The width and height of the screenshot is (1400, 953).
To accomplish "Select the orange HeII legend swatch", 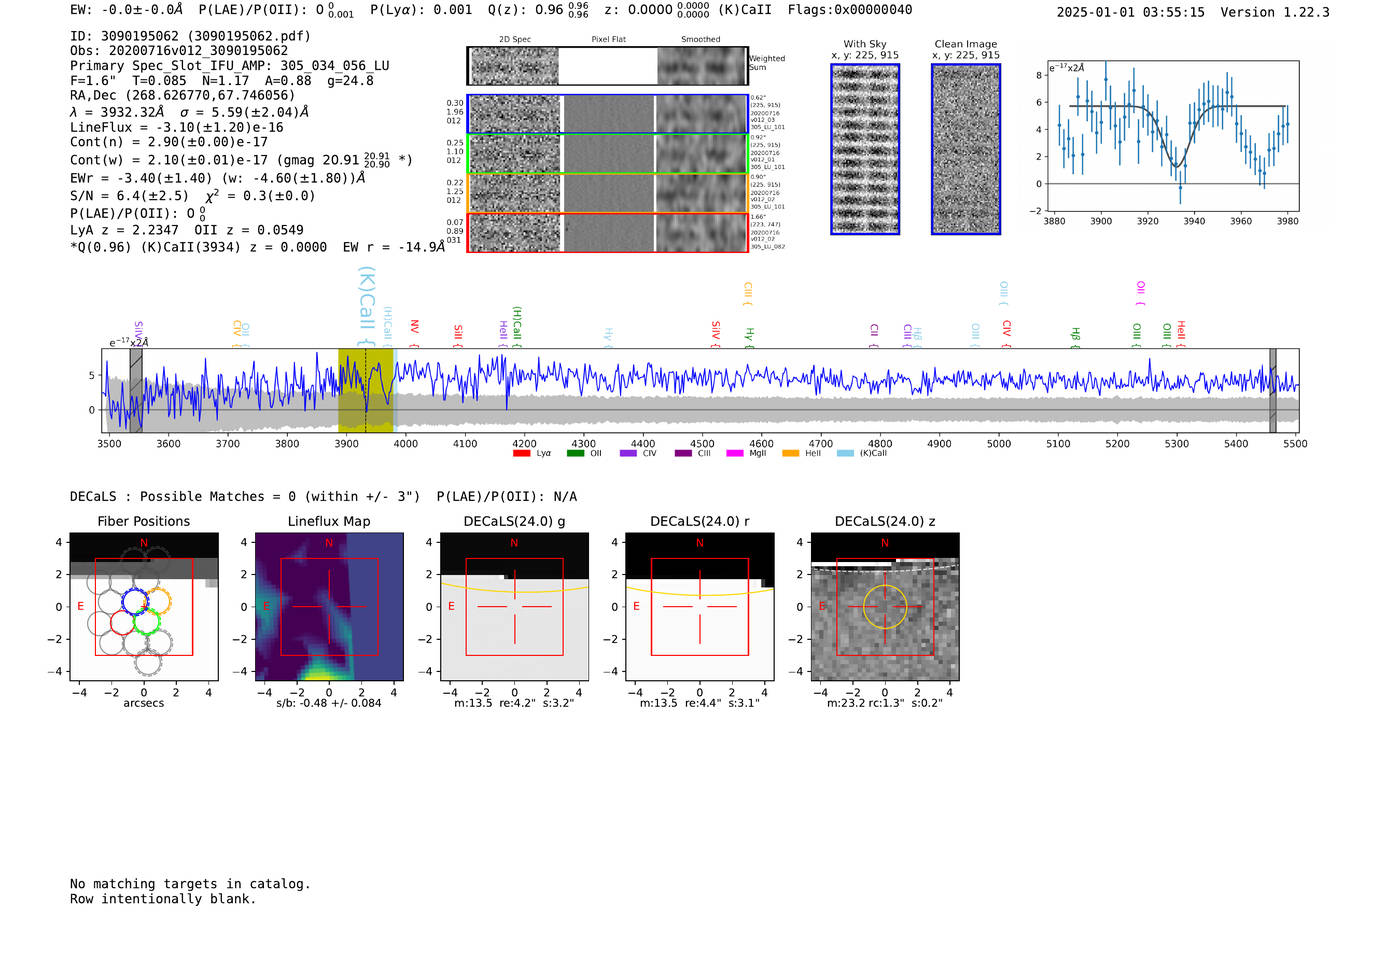I will click(791, 453).
